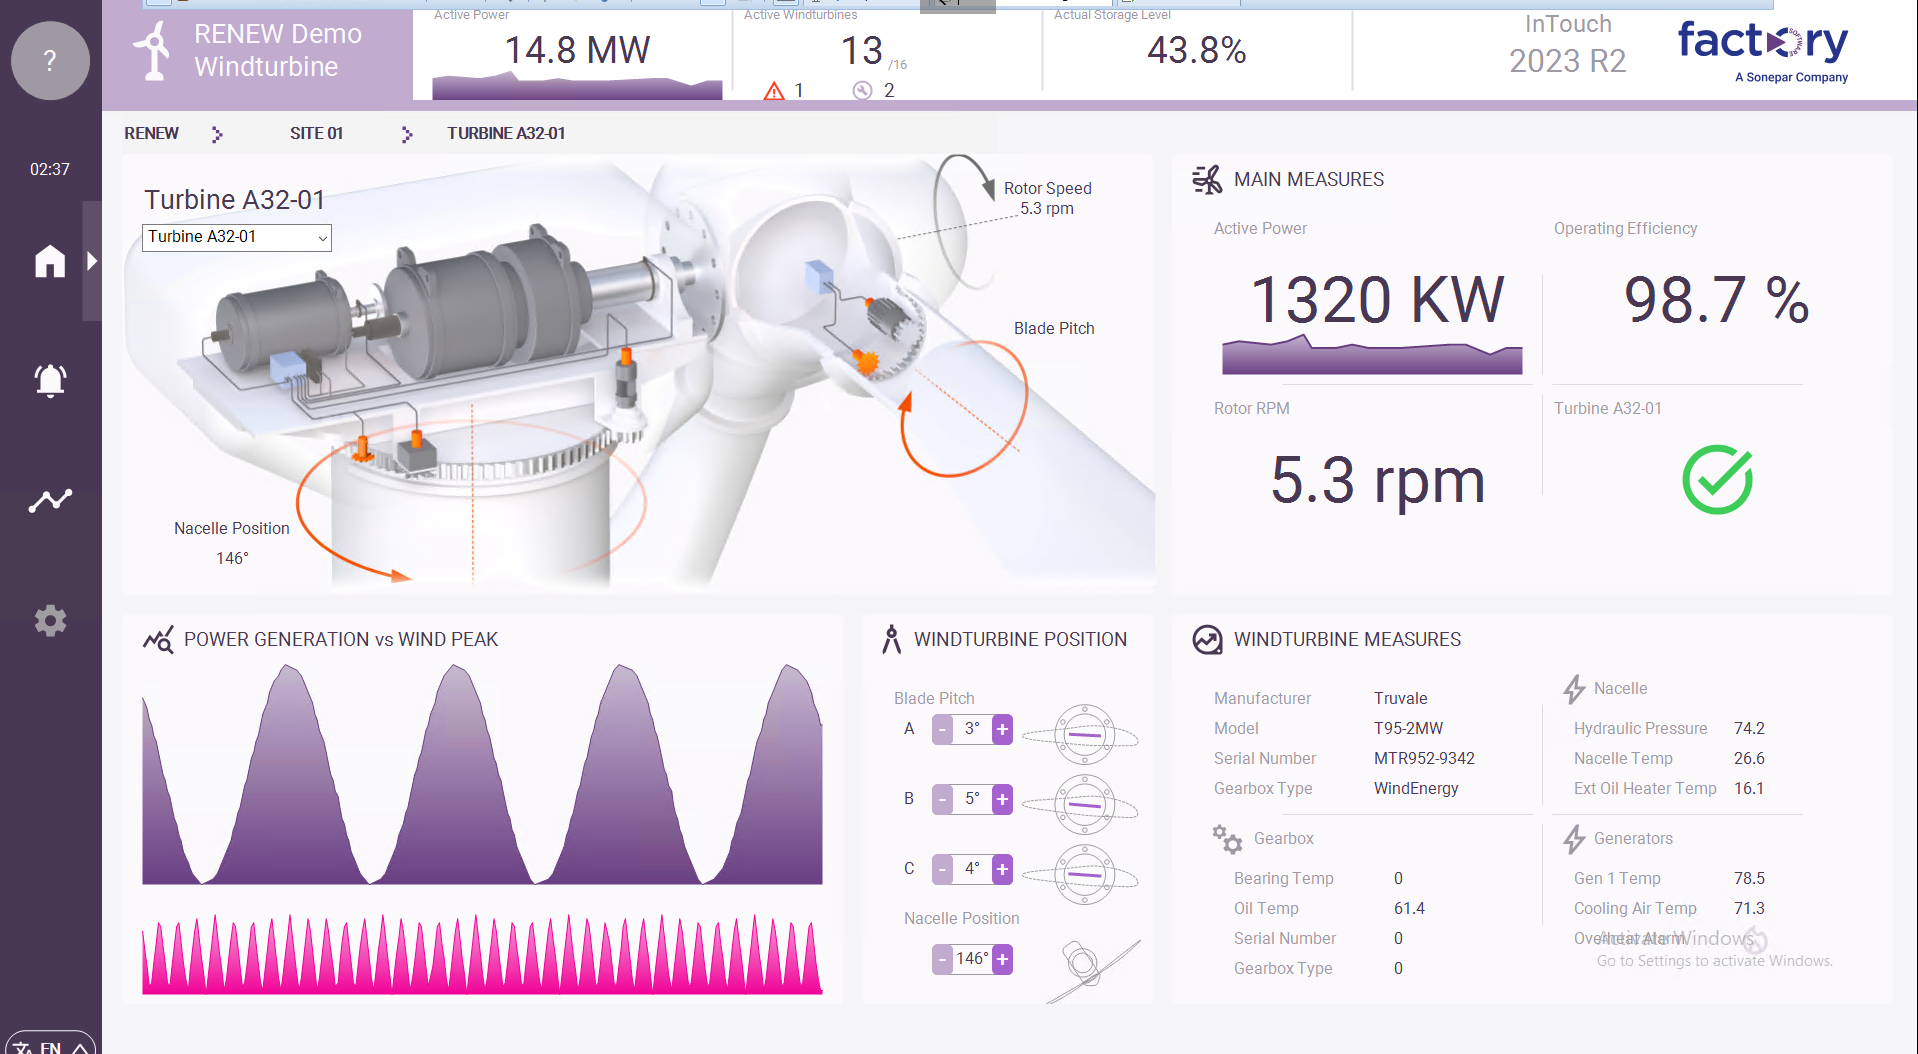Click chevron after RENEW breadcrumb

click(217, 134)
